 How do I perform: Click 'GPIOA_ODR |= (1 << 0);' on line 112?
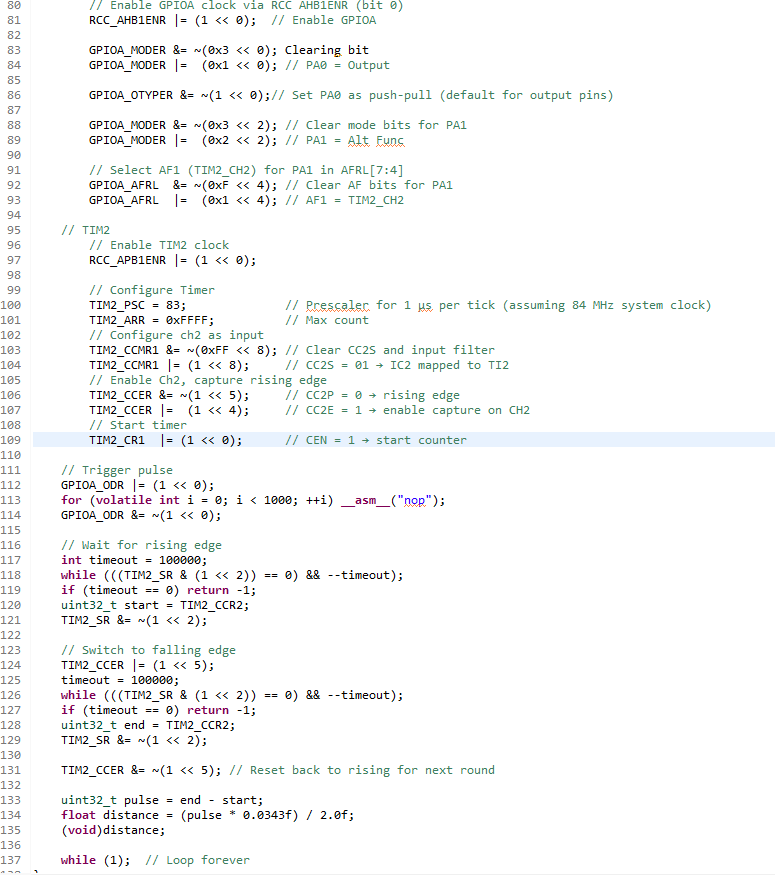tap(137, 485)
